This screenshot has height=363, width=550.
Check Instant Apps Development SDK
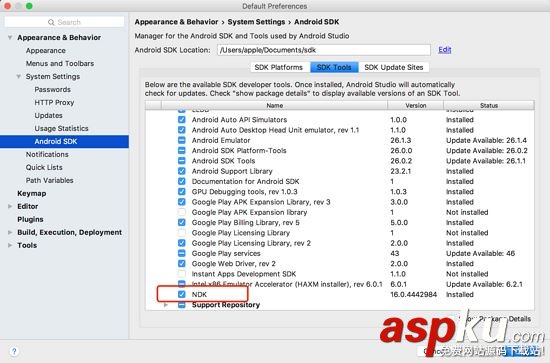(x=181, y=274)
